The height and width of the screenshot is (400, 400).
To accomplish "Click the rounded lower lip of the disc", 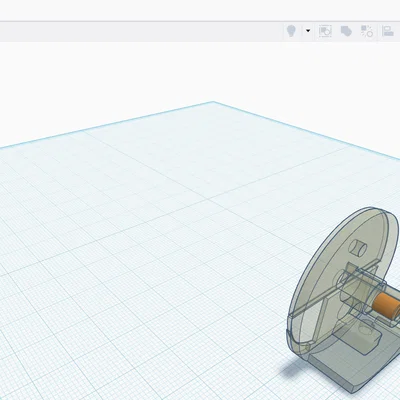I will pos(298,343).
